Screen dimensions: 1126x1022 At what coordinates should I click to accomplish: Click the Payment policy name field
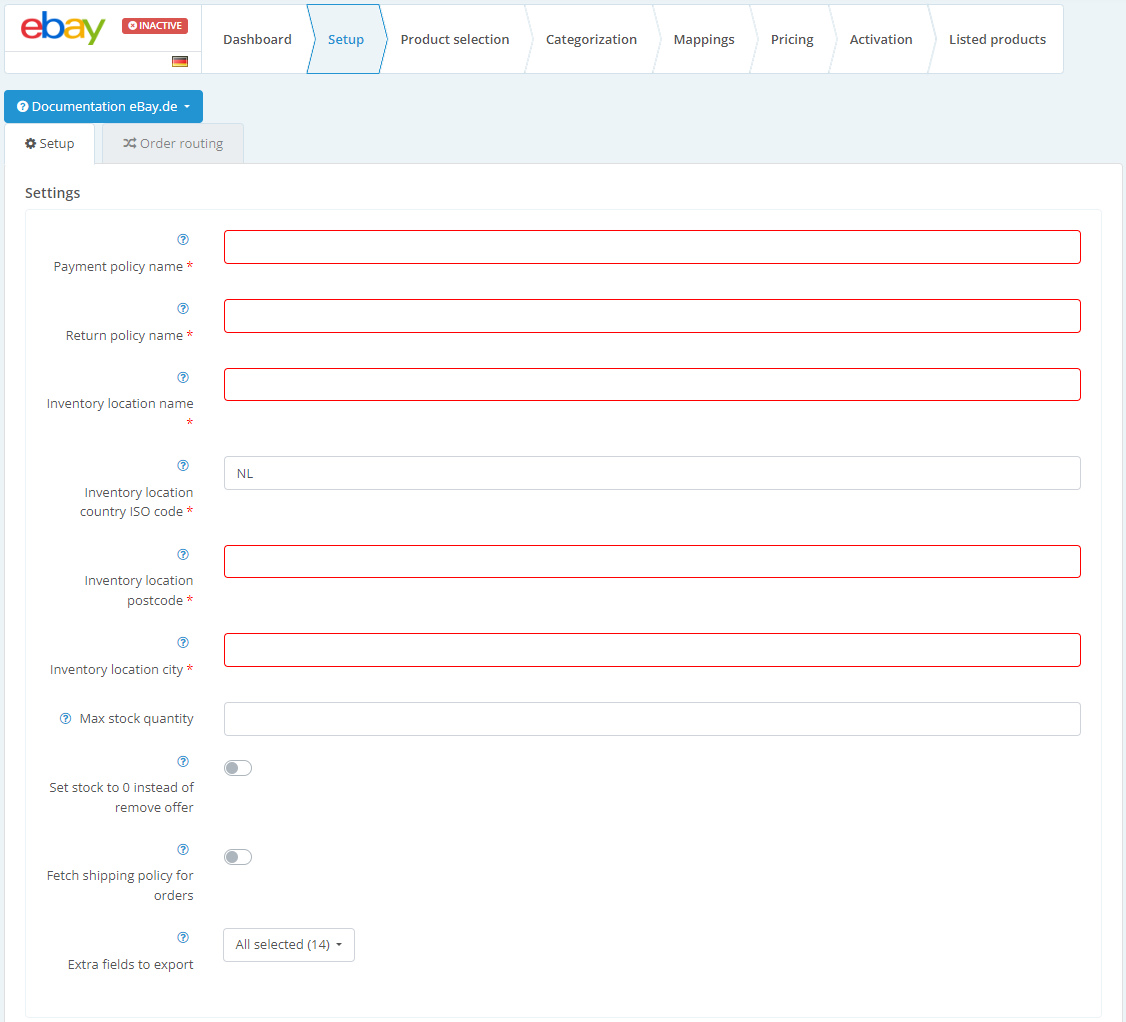point(652,247)
